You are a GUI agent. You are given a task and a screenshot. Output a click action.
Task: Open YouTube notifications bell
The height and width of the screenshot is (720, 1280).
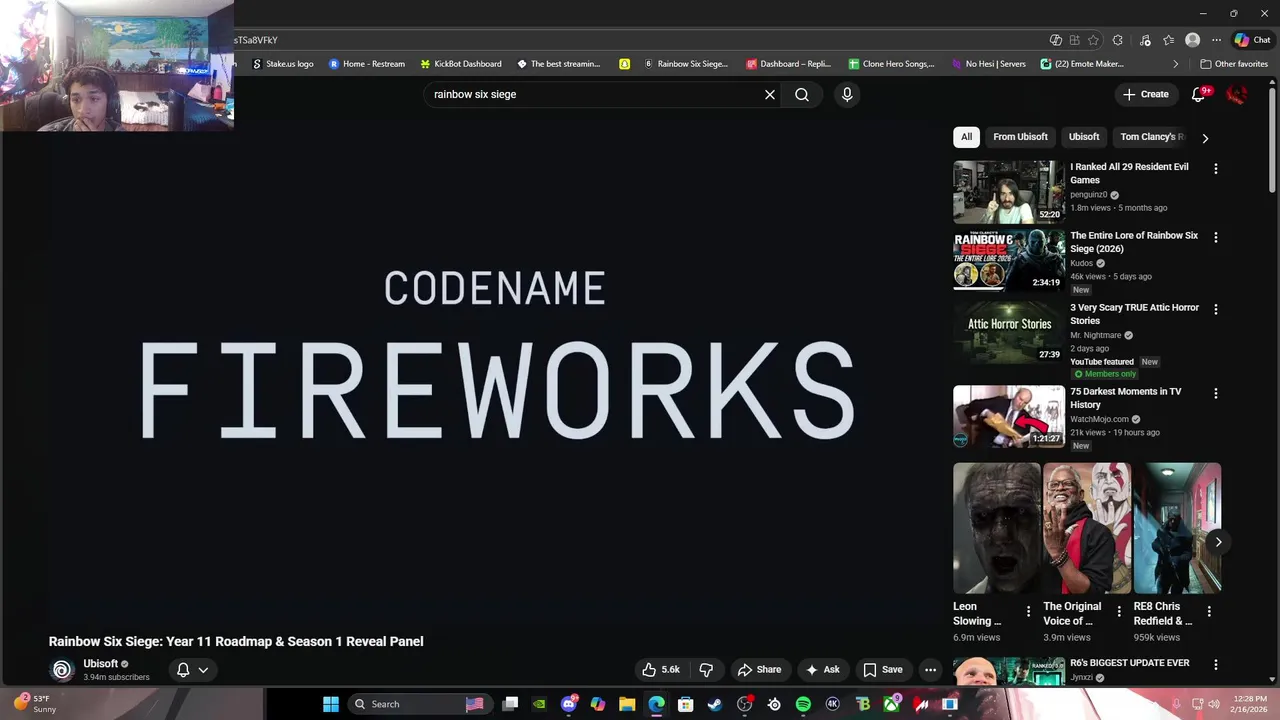[1198, 94]
